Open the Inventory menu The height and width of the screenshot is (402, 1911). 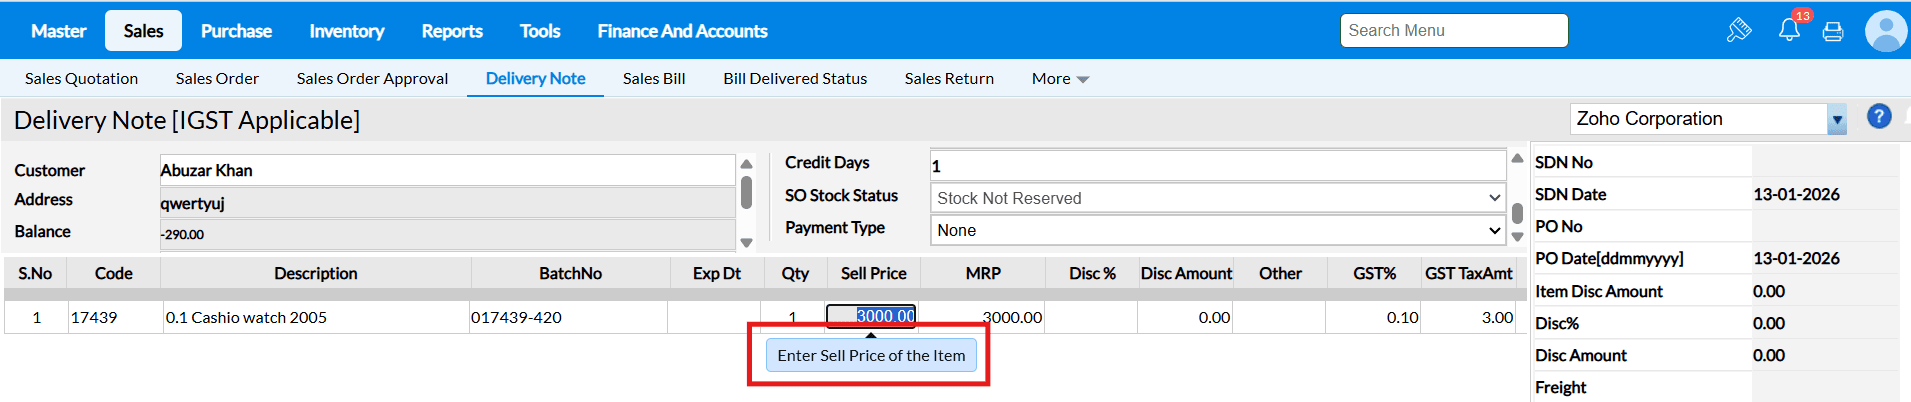tap(346, 31)
